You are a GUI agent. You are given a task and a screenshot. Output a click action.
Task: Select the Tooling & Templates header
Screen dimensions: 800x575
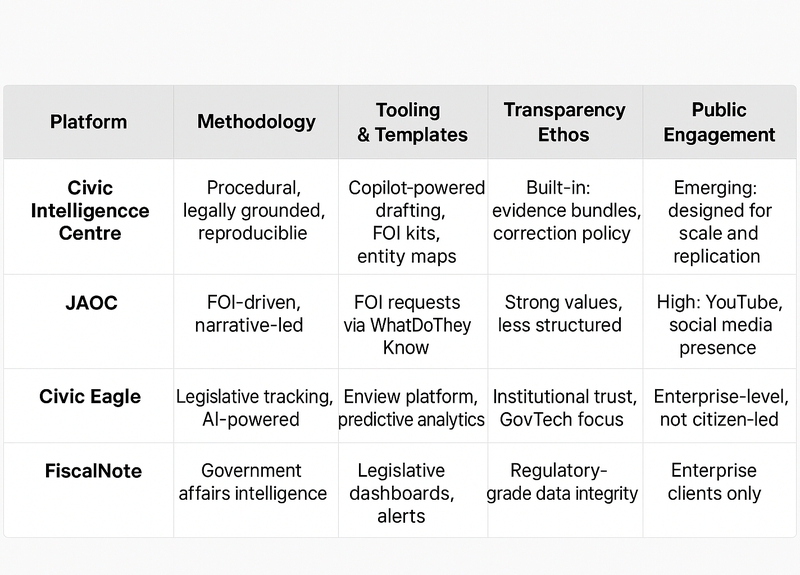413,122
